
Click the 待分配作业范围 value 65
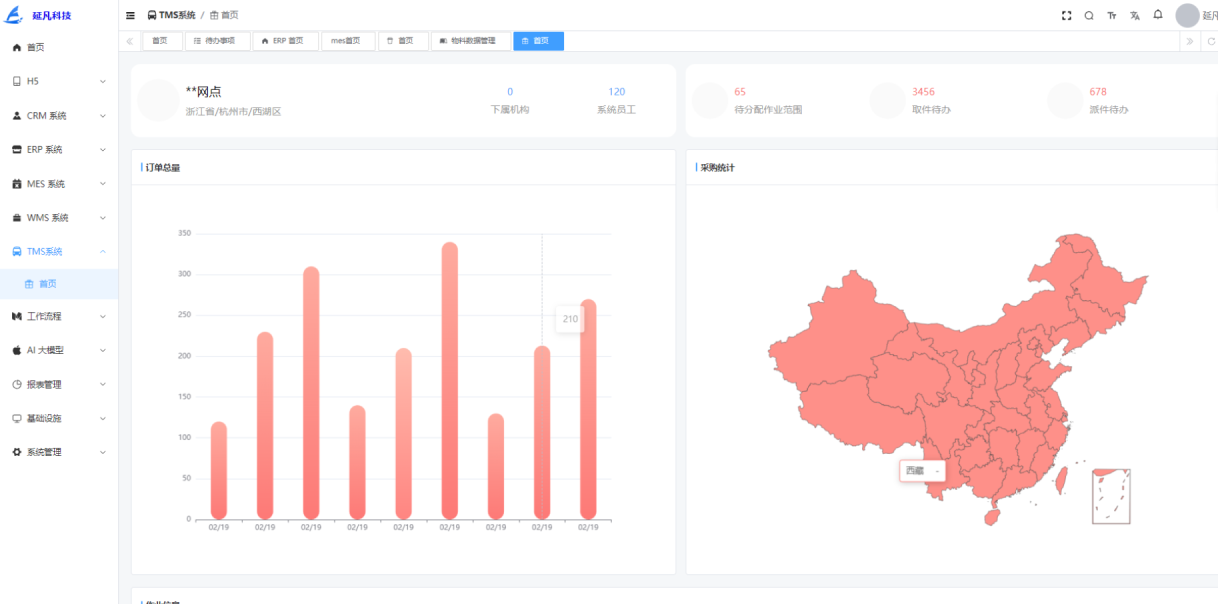[x=740, y=92]
